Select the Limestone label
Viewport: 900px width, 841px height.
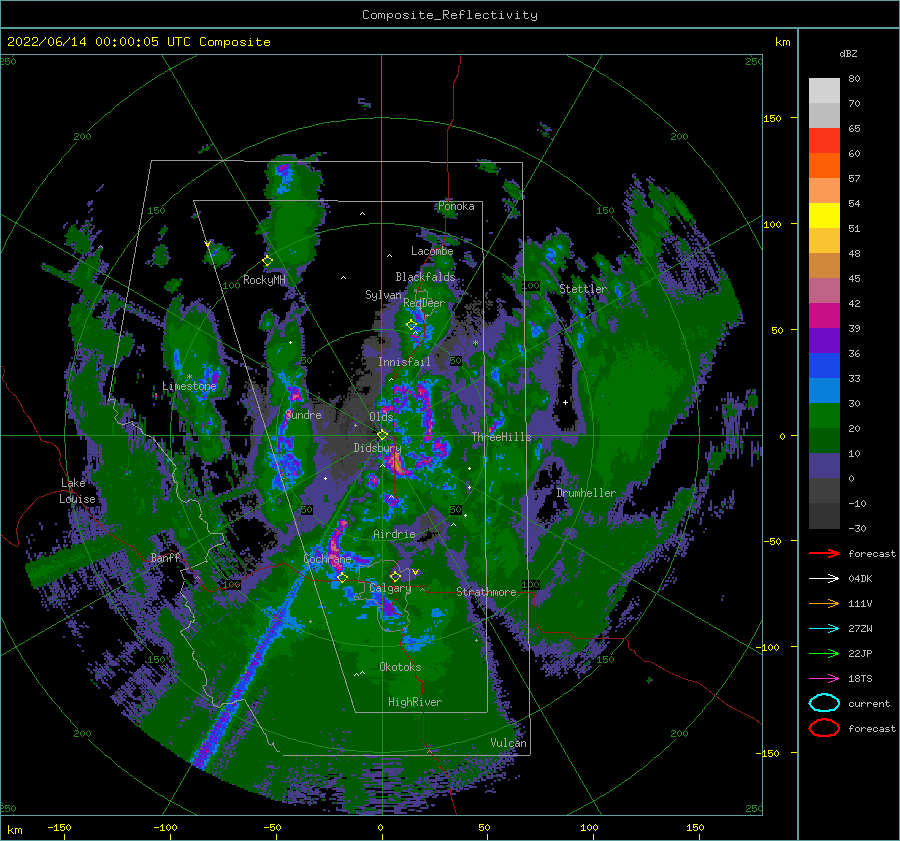189,386
